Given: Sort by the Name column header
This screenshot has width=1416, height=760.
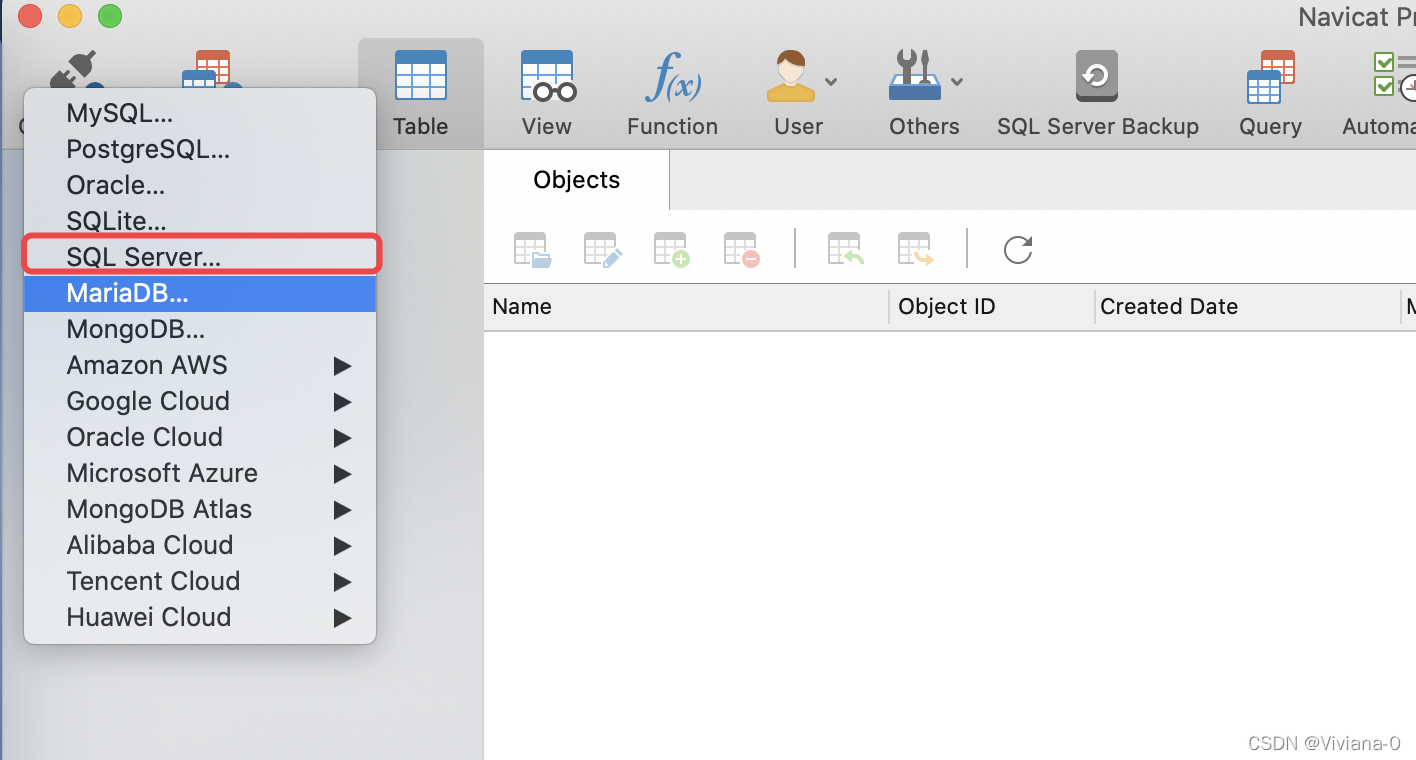Looking at the screenshot, I should (x=686, y=307).
